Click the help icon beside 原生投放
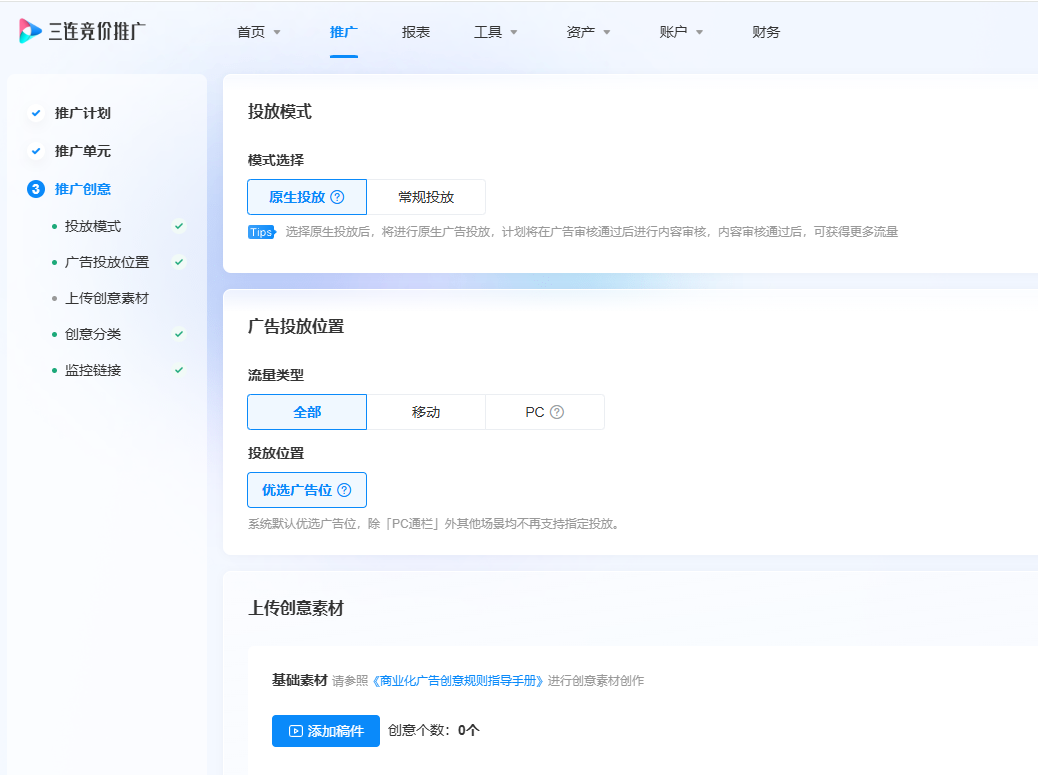Screen dimensions: 1038x775 [x=339, y=196]
